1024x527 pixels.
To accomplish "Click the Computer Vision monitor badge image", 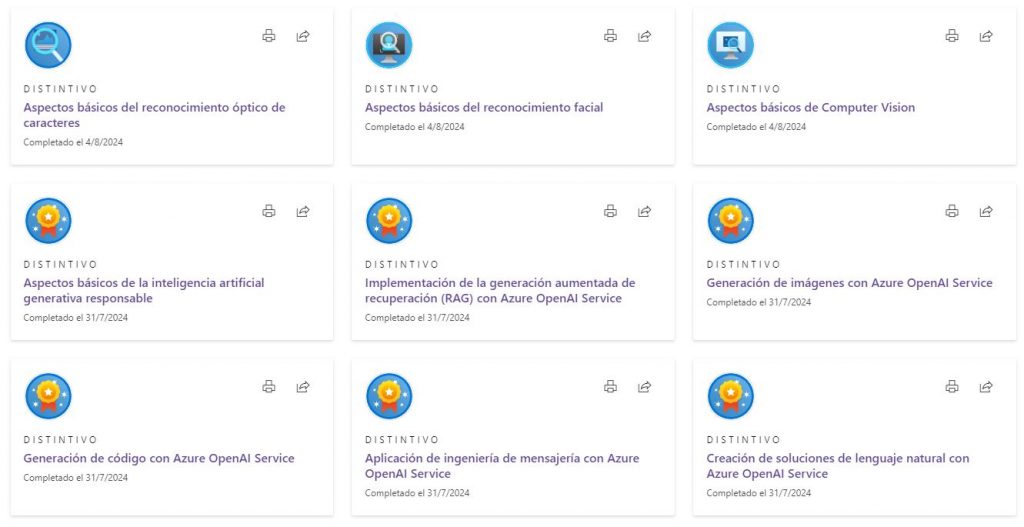I will pyautogui.click(x=730, y=45).
